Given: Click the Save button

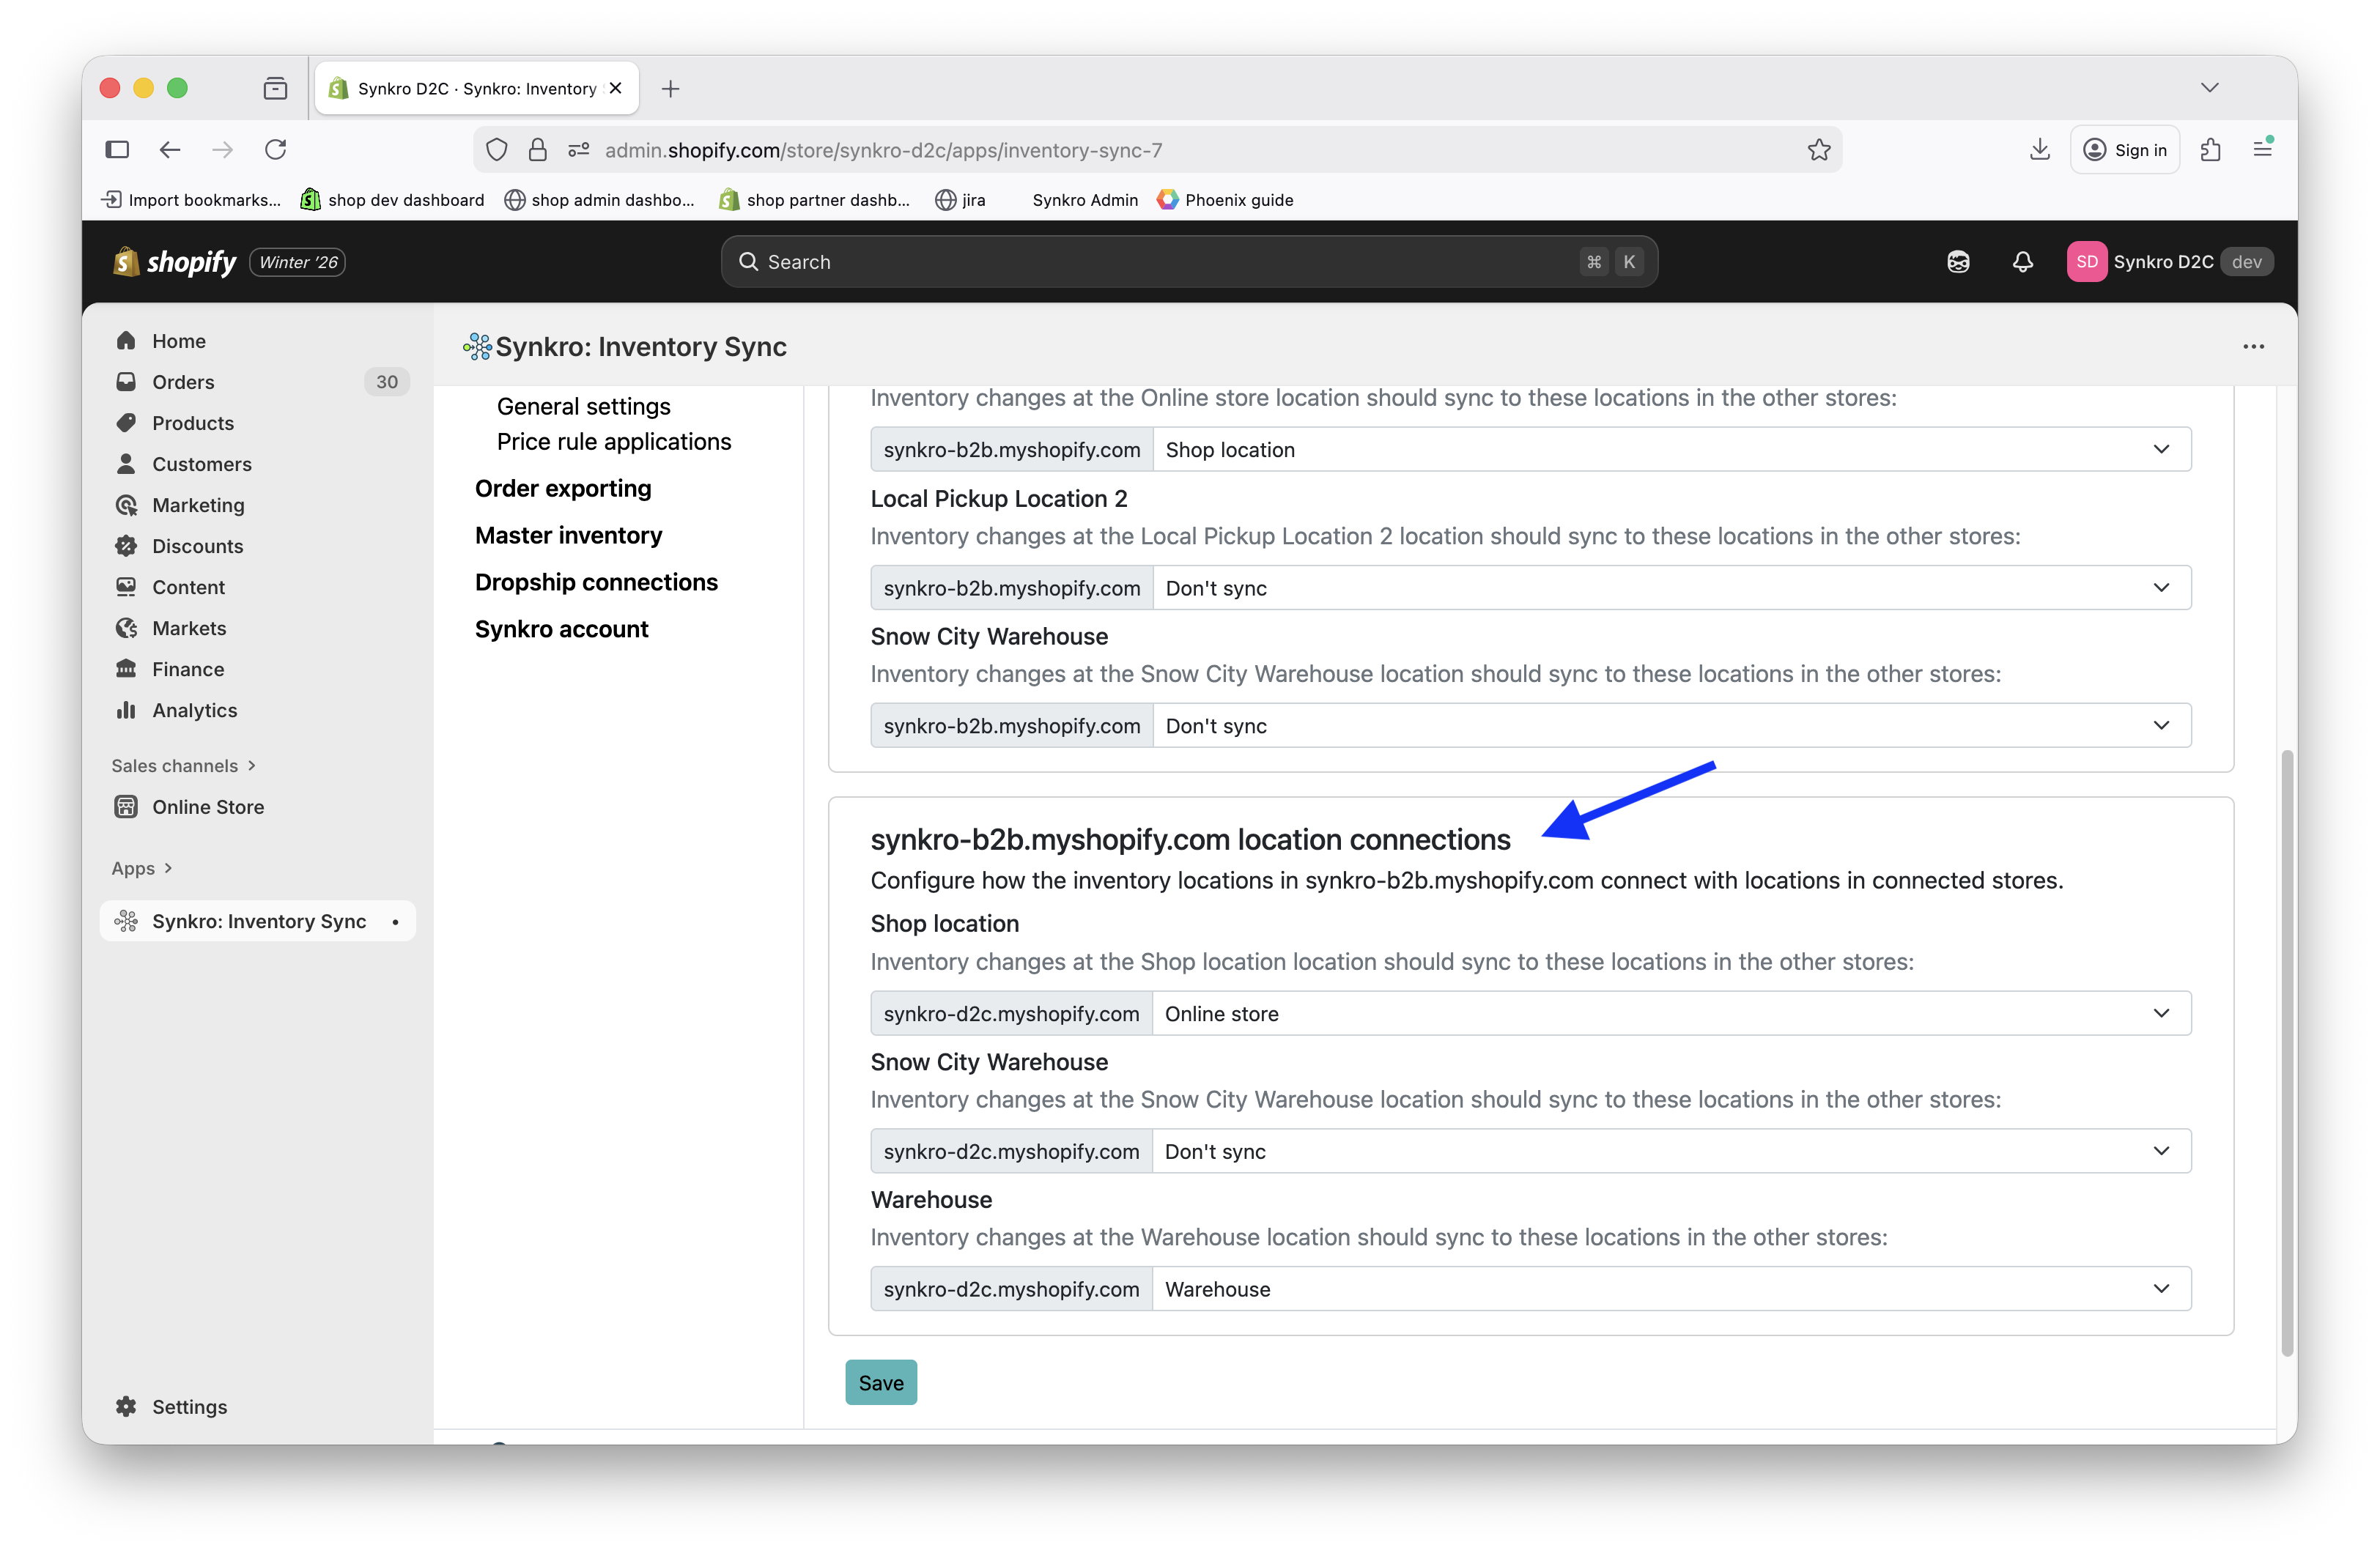Looking at the screenshot, I should (880, 1382).
